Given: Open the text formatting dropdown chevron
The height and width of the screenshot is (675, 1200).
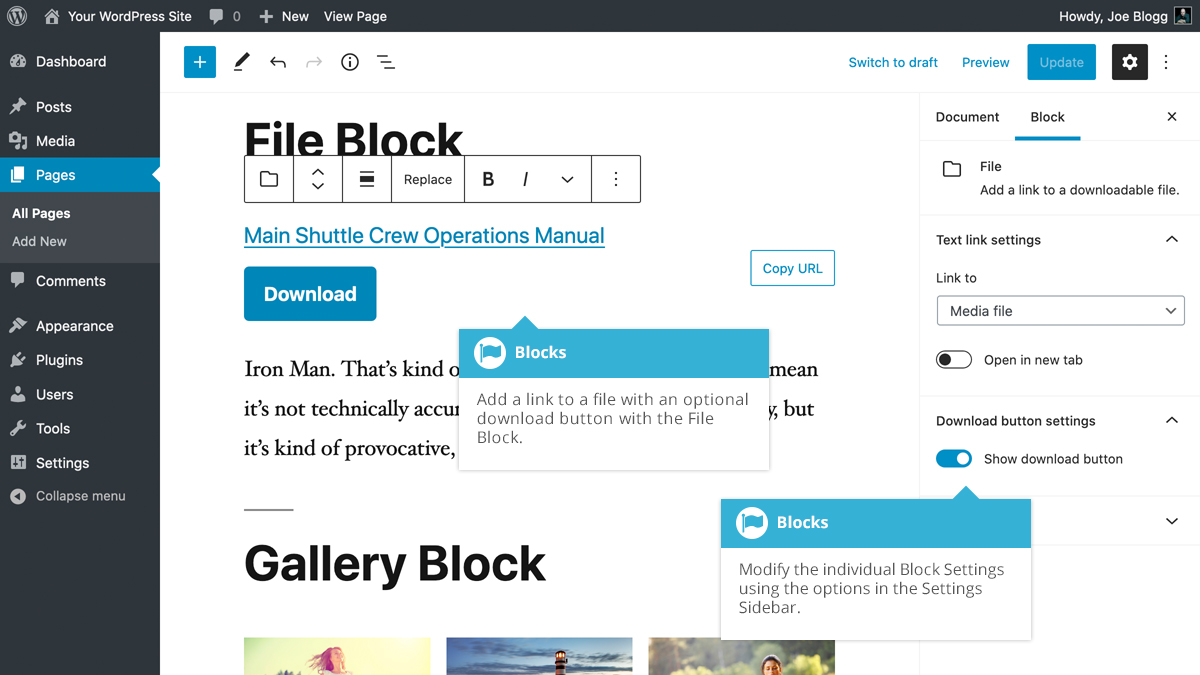Looking at the screenshot, I should click(x=567, y=179).
